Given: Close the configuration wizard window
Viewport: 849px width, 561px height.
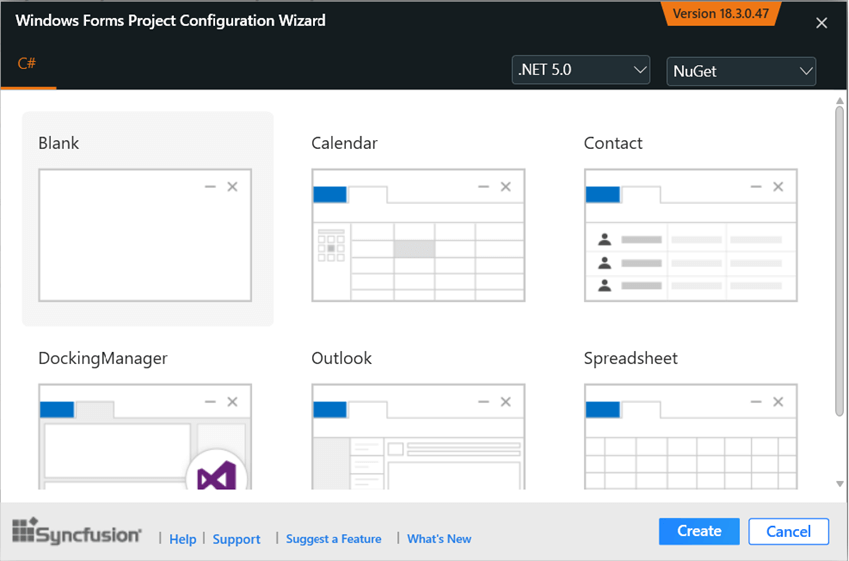Looking at the screenshot, I should pos(822,23).
